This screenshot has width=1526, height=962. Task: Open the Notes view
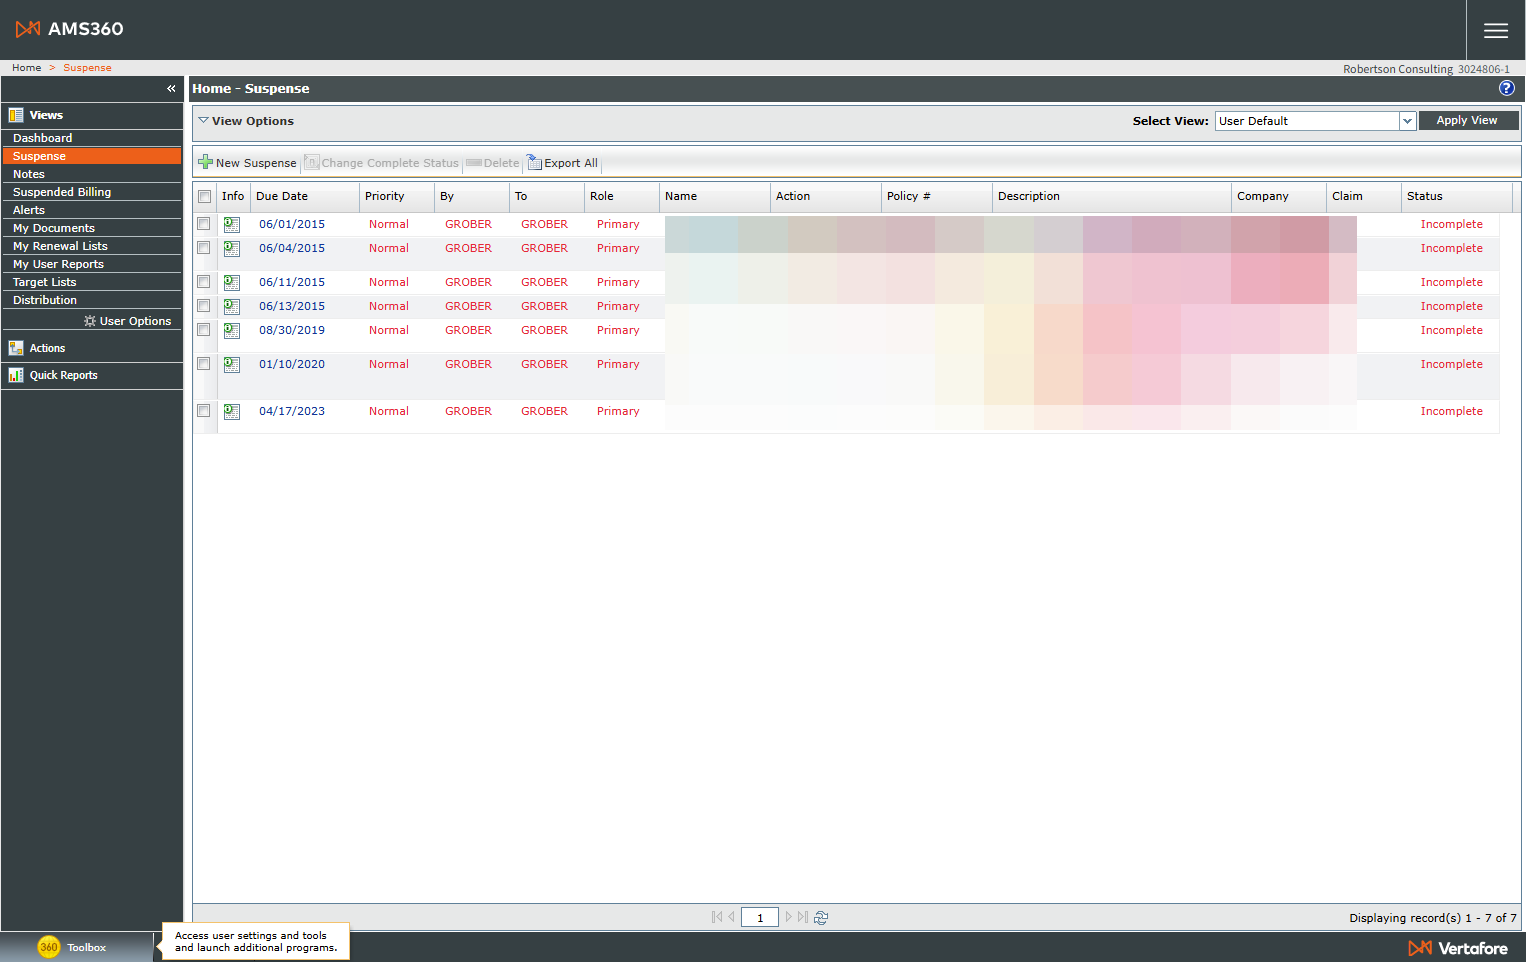[92, 174]
